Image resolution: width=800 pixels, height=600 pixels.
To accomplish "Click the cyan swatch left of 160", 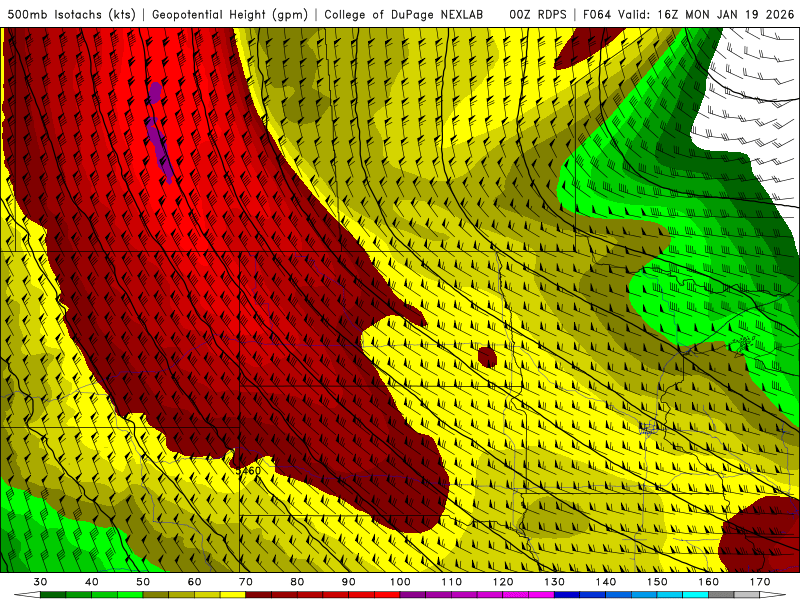I will (x=695, y=595).
